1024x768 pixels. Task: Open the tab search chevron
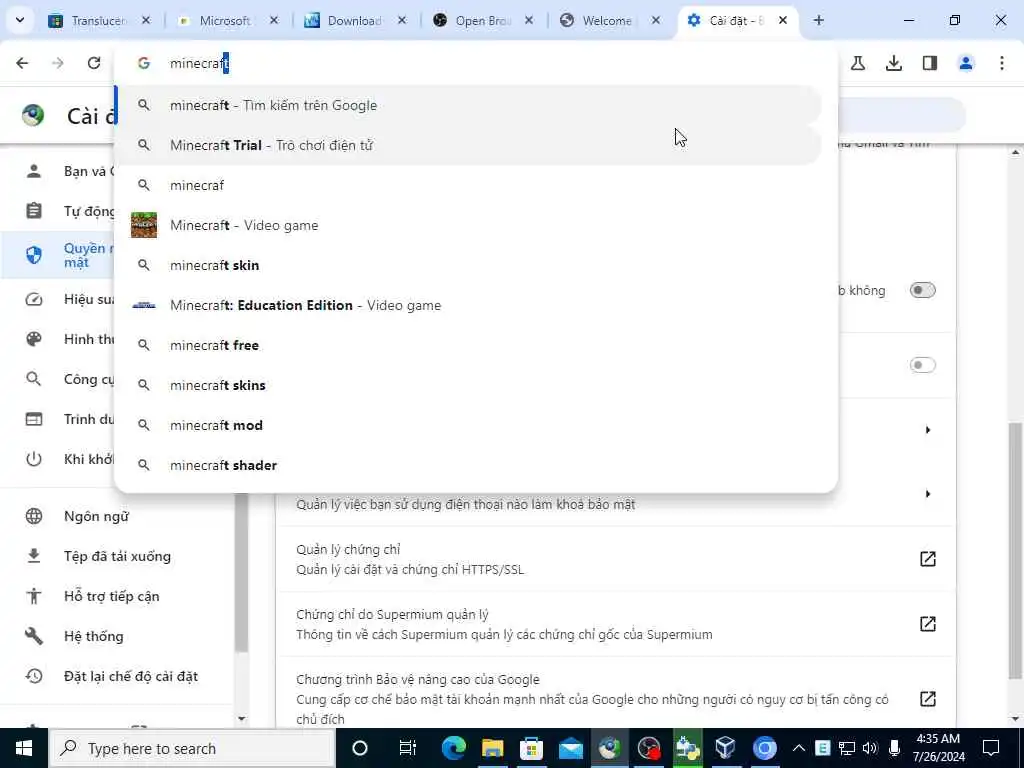(20, 20)
